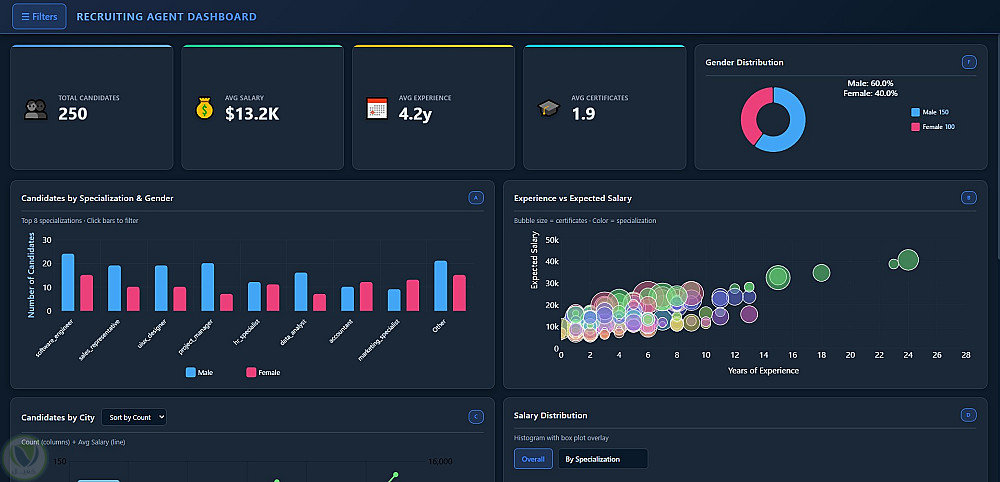This screenshot has width=1000, height=482.
Task: Toggle Male series in bar chart legend
Action: (200, 372)
